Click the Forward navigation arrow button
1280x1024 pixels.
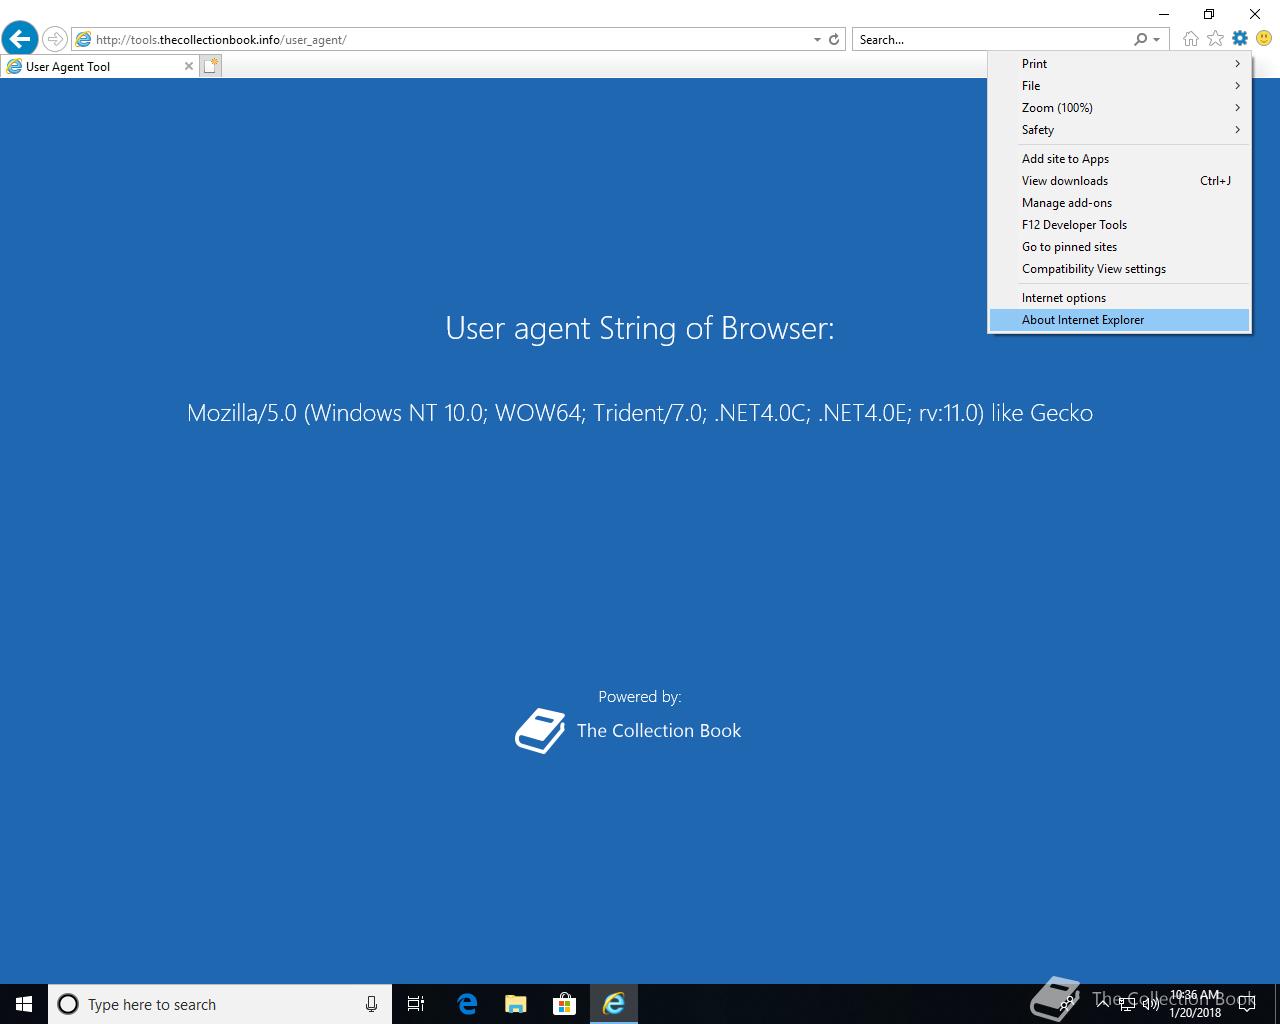[x=55, y=39]
